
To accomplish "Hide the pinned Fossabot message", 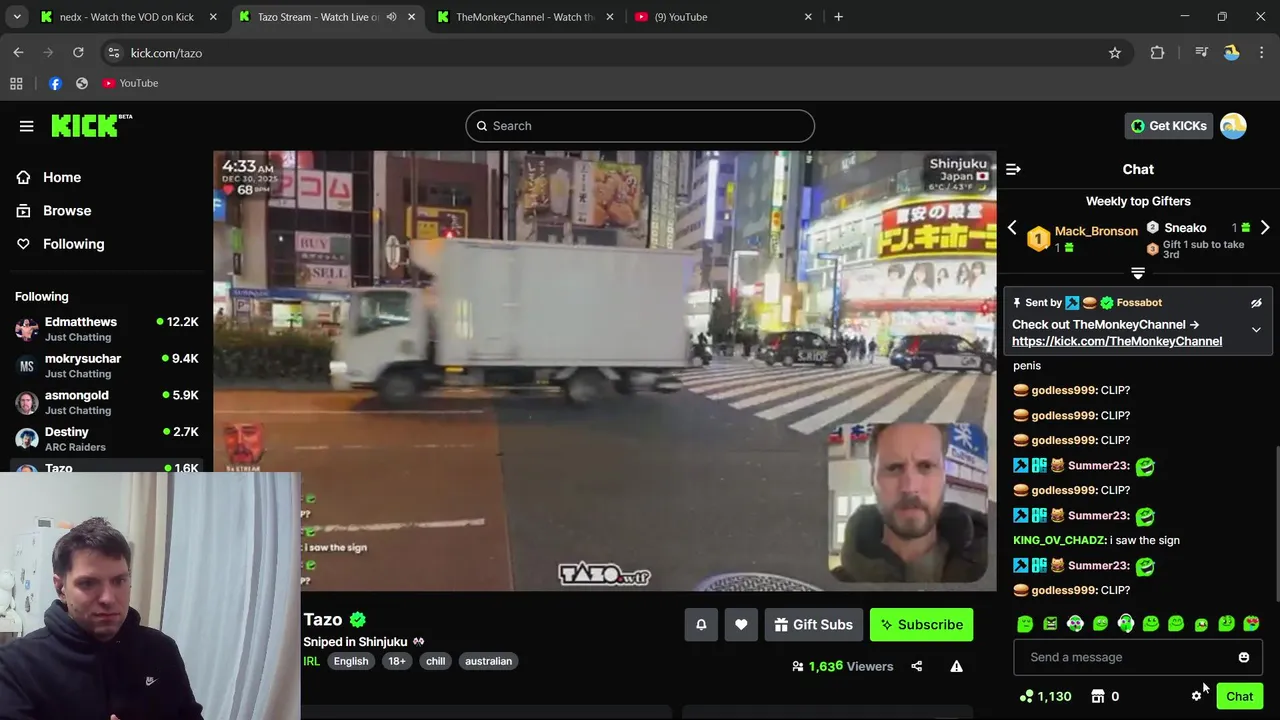I will click(1256, 303).
